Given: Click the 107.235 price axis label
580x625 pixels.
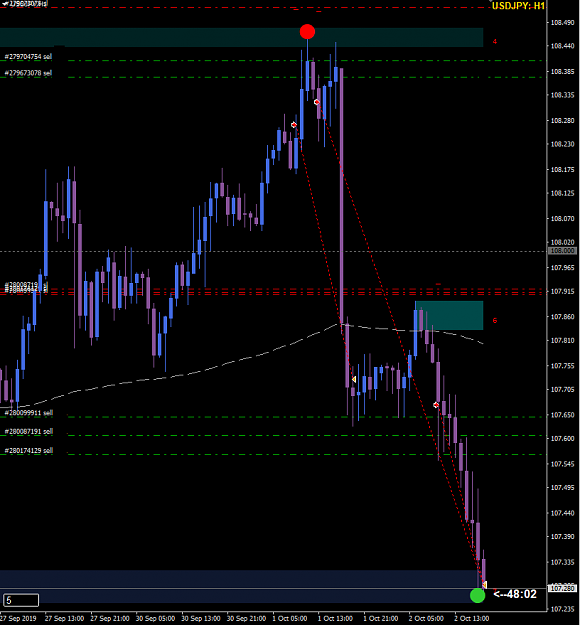Looking at the screenshot, I should pos(562,609).
